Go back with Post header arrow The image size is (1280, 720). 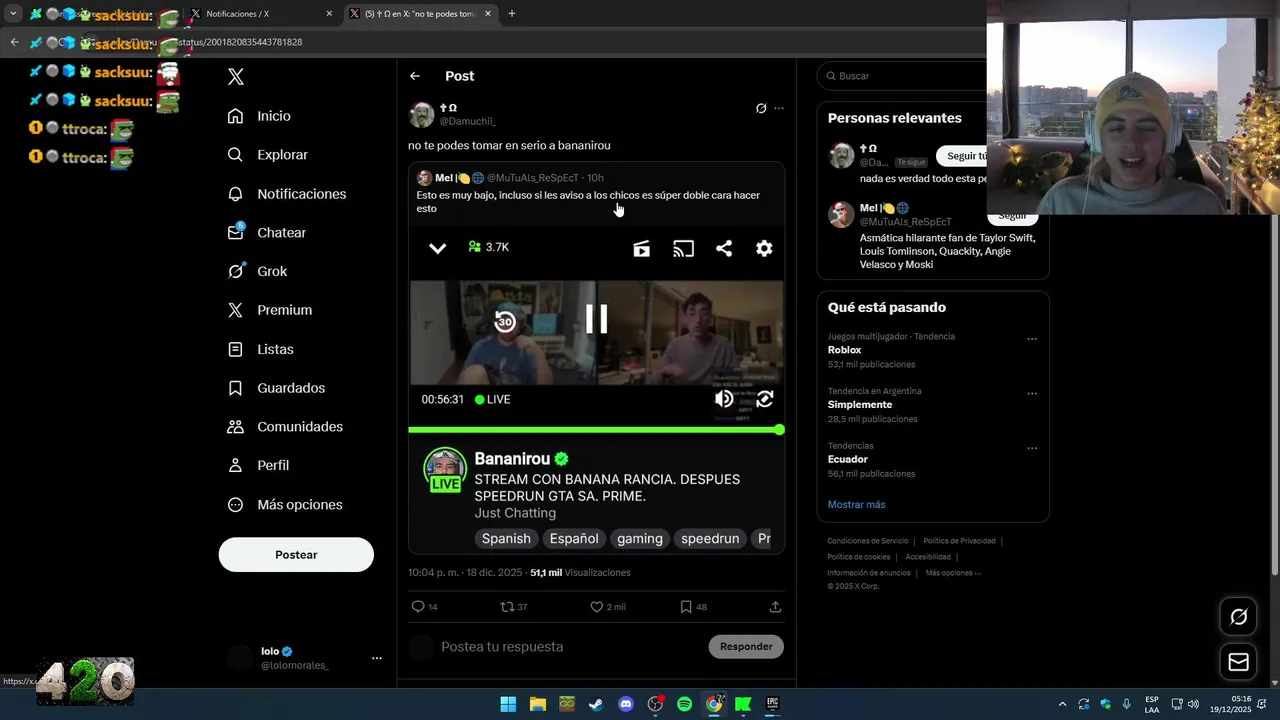point(415,76)
